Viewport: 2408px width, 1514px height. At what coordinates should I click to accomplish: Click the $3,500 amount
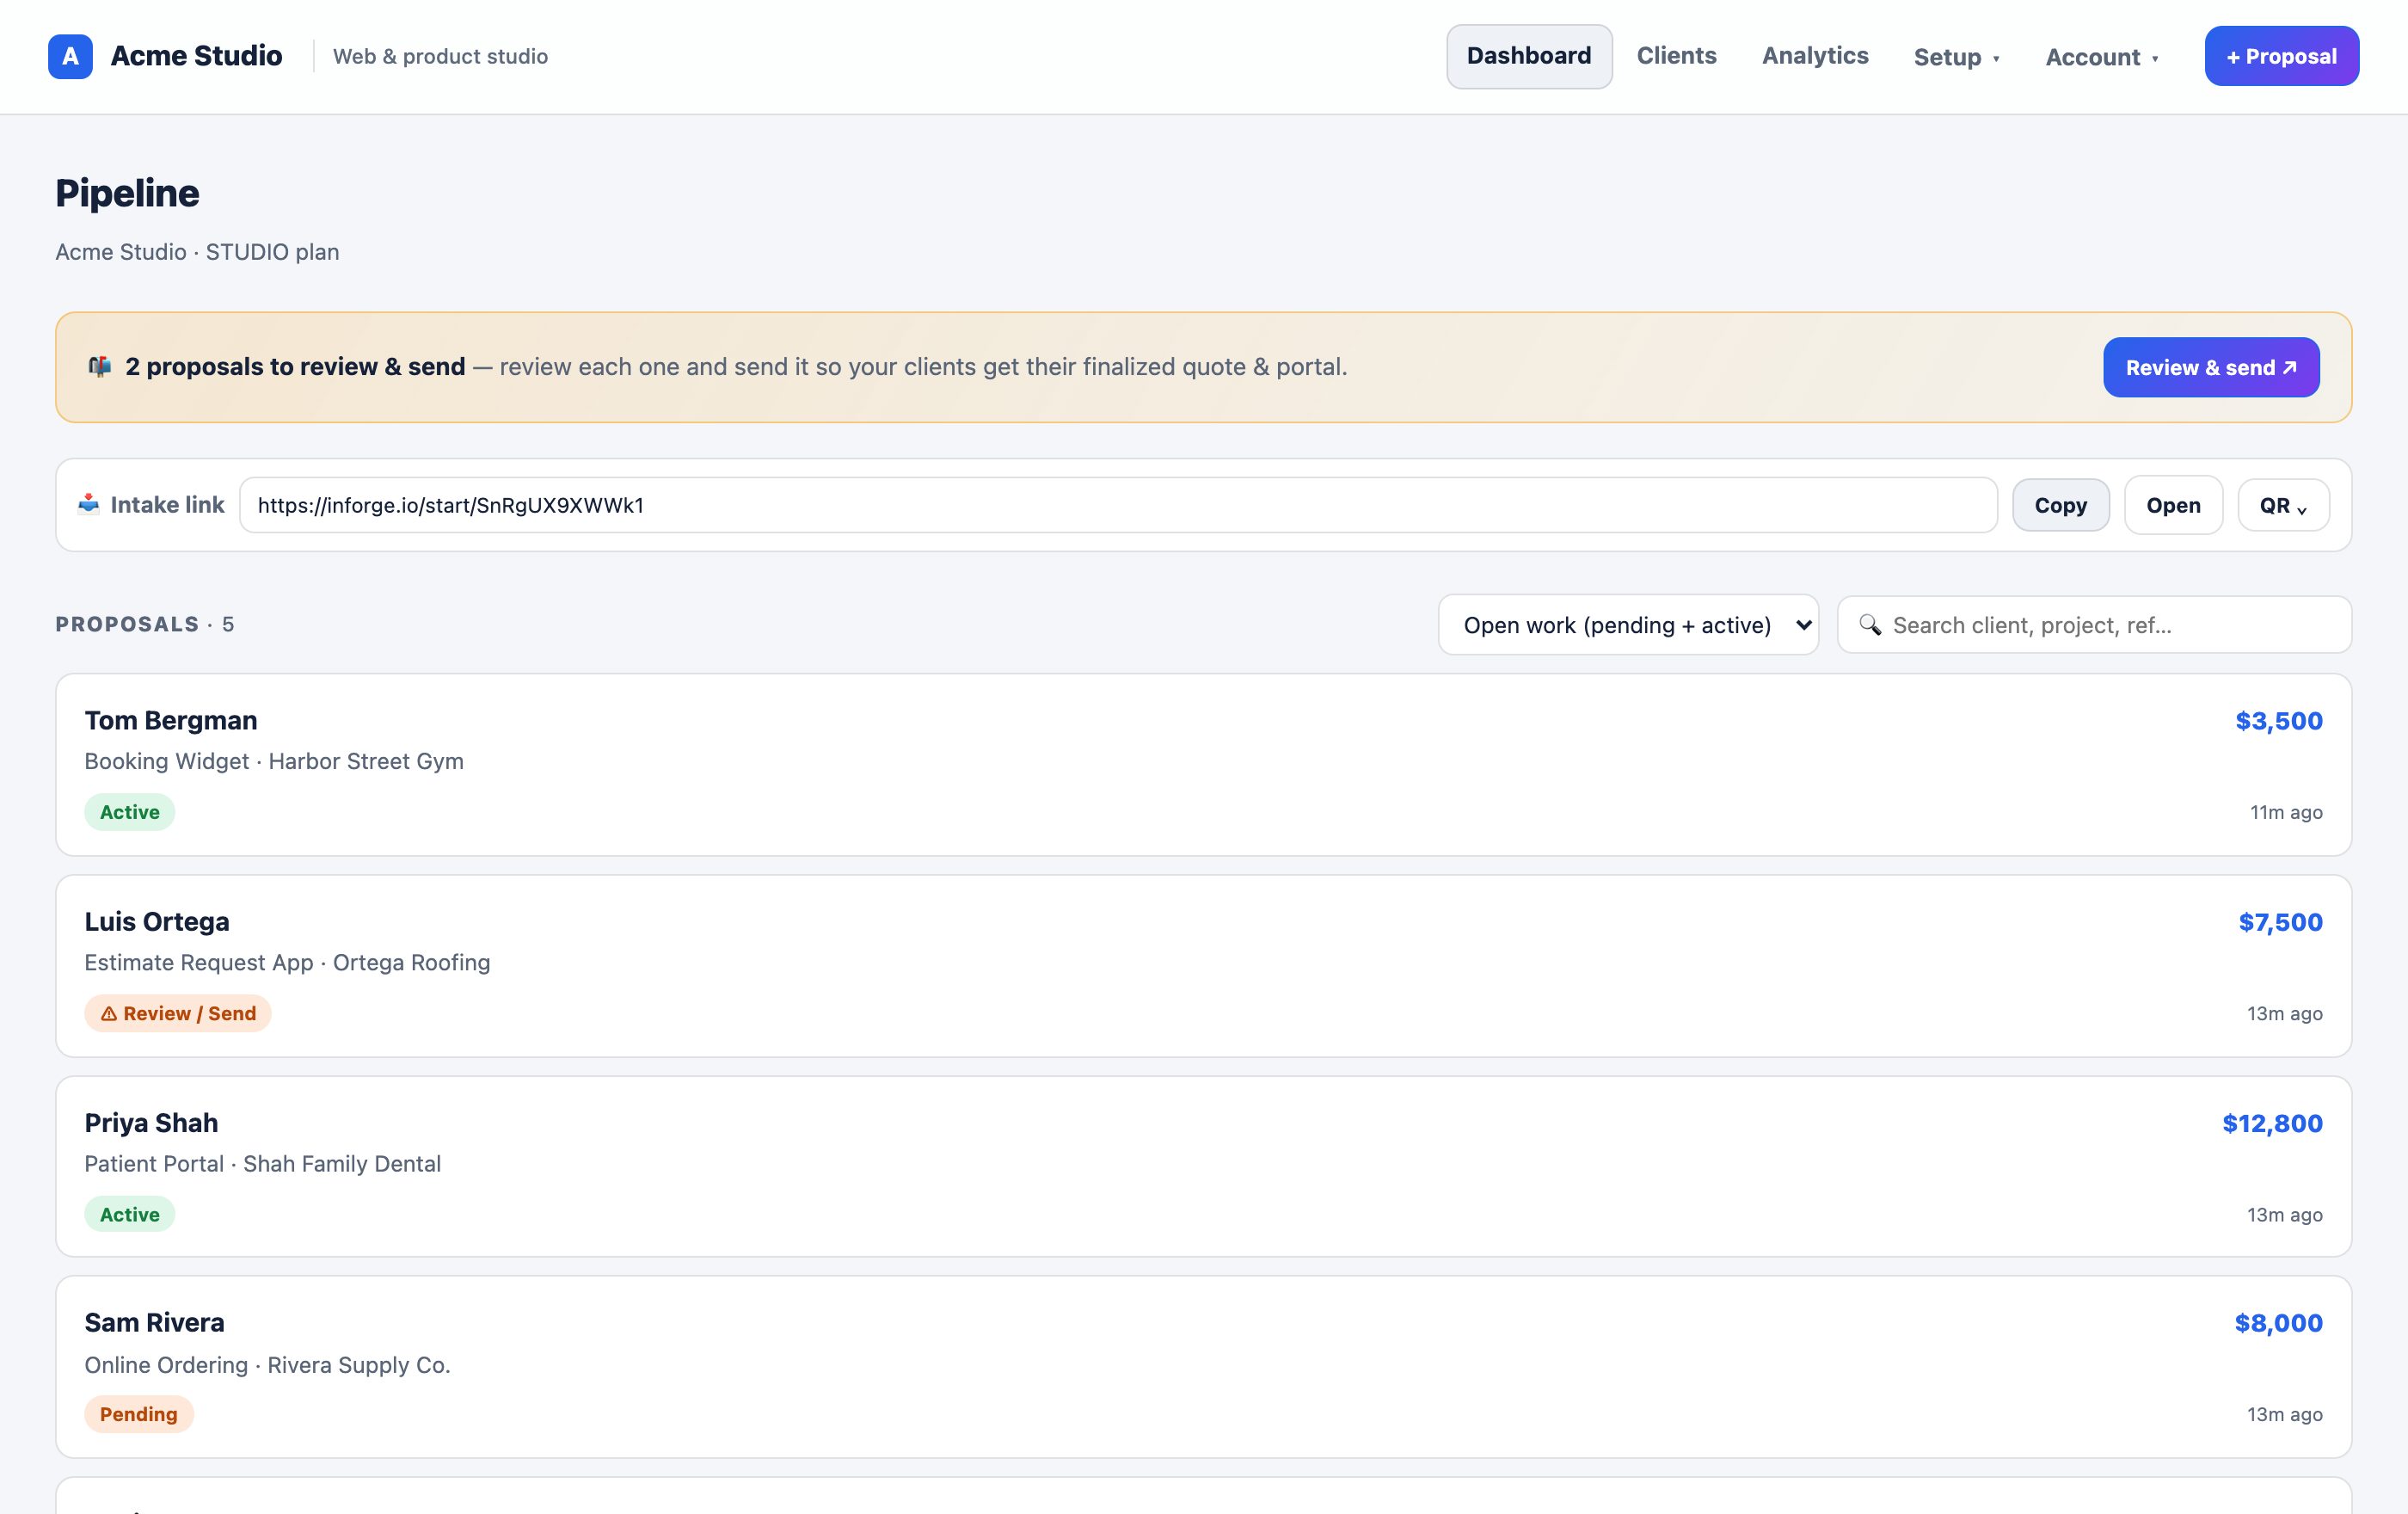[x=2278, y=721]
